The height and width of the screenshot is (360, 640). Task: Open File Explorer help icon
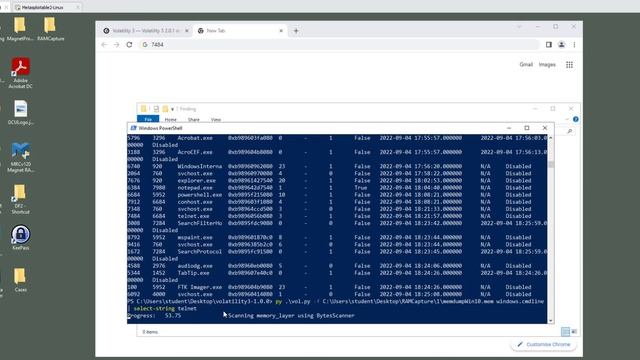pos(576,119)
